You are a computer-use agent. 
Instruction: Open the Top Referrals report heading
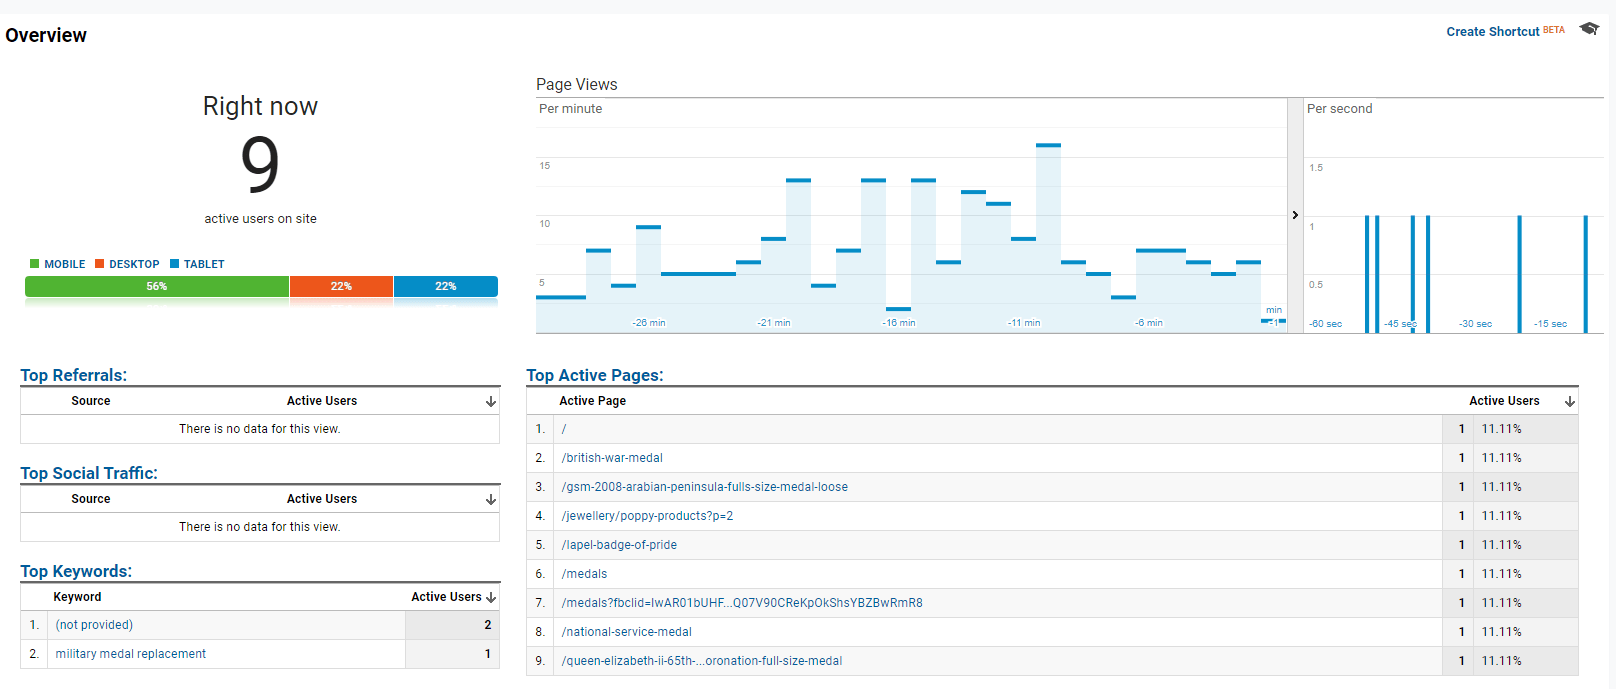point(74,375)
